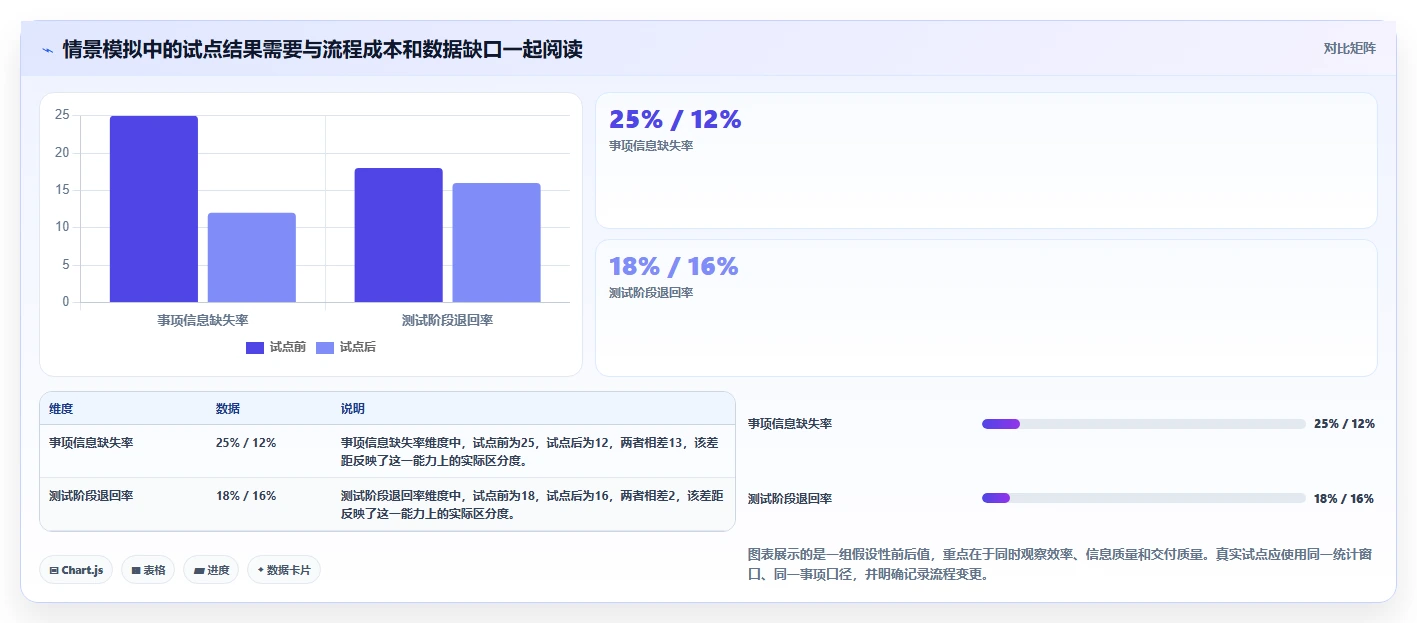Screen dimensions: 1417x623
Task: Click the 测试阶段退回率 x-axis label on chart
Action: coord(447,320)
